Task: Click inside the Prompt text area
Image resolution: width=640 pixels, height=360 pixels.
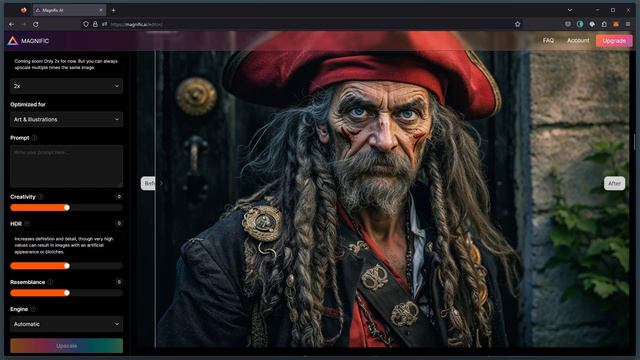Action: (x=67, y=166)
